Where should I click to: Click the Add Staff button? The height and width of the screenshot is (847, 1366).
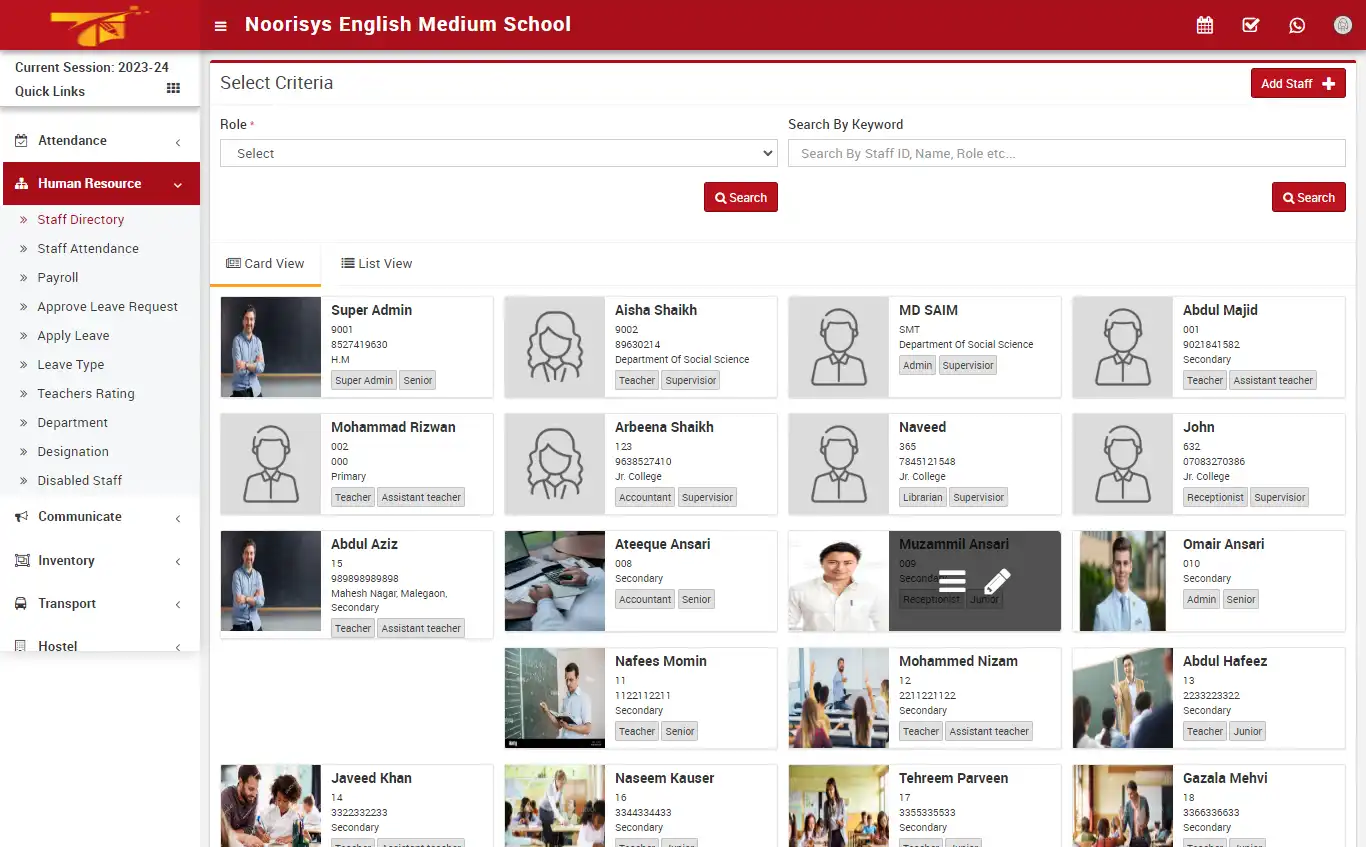tap(1297, 83)
